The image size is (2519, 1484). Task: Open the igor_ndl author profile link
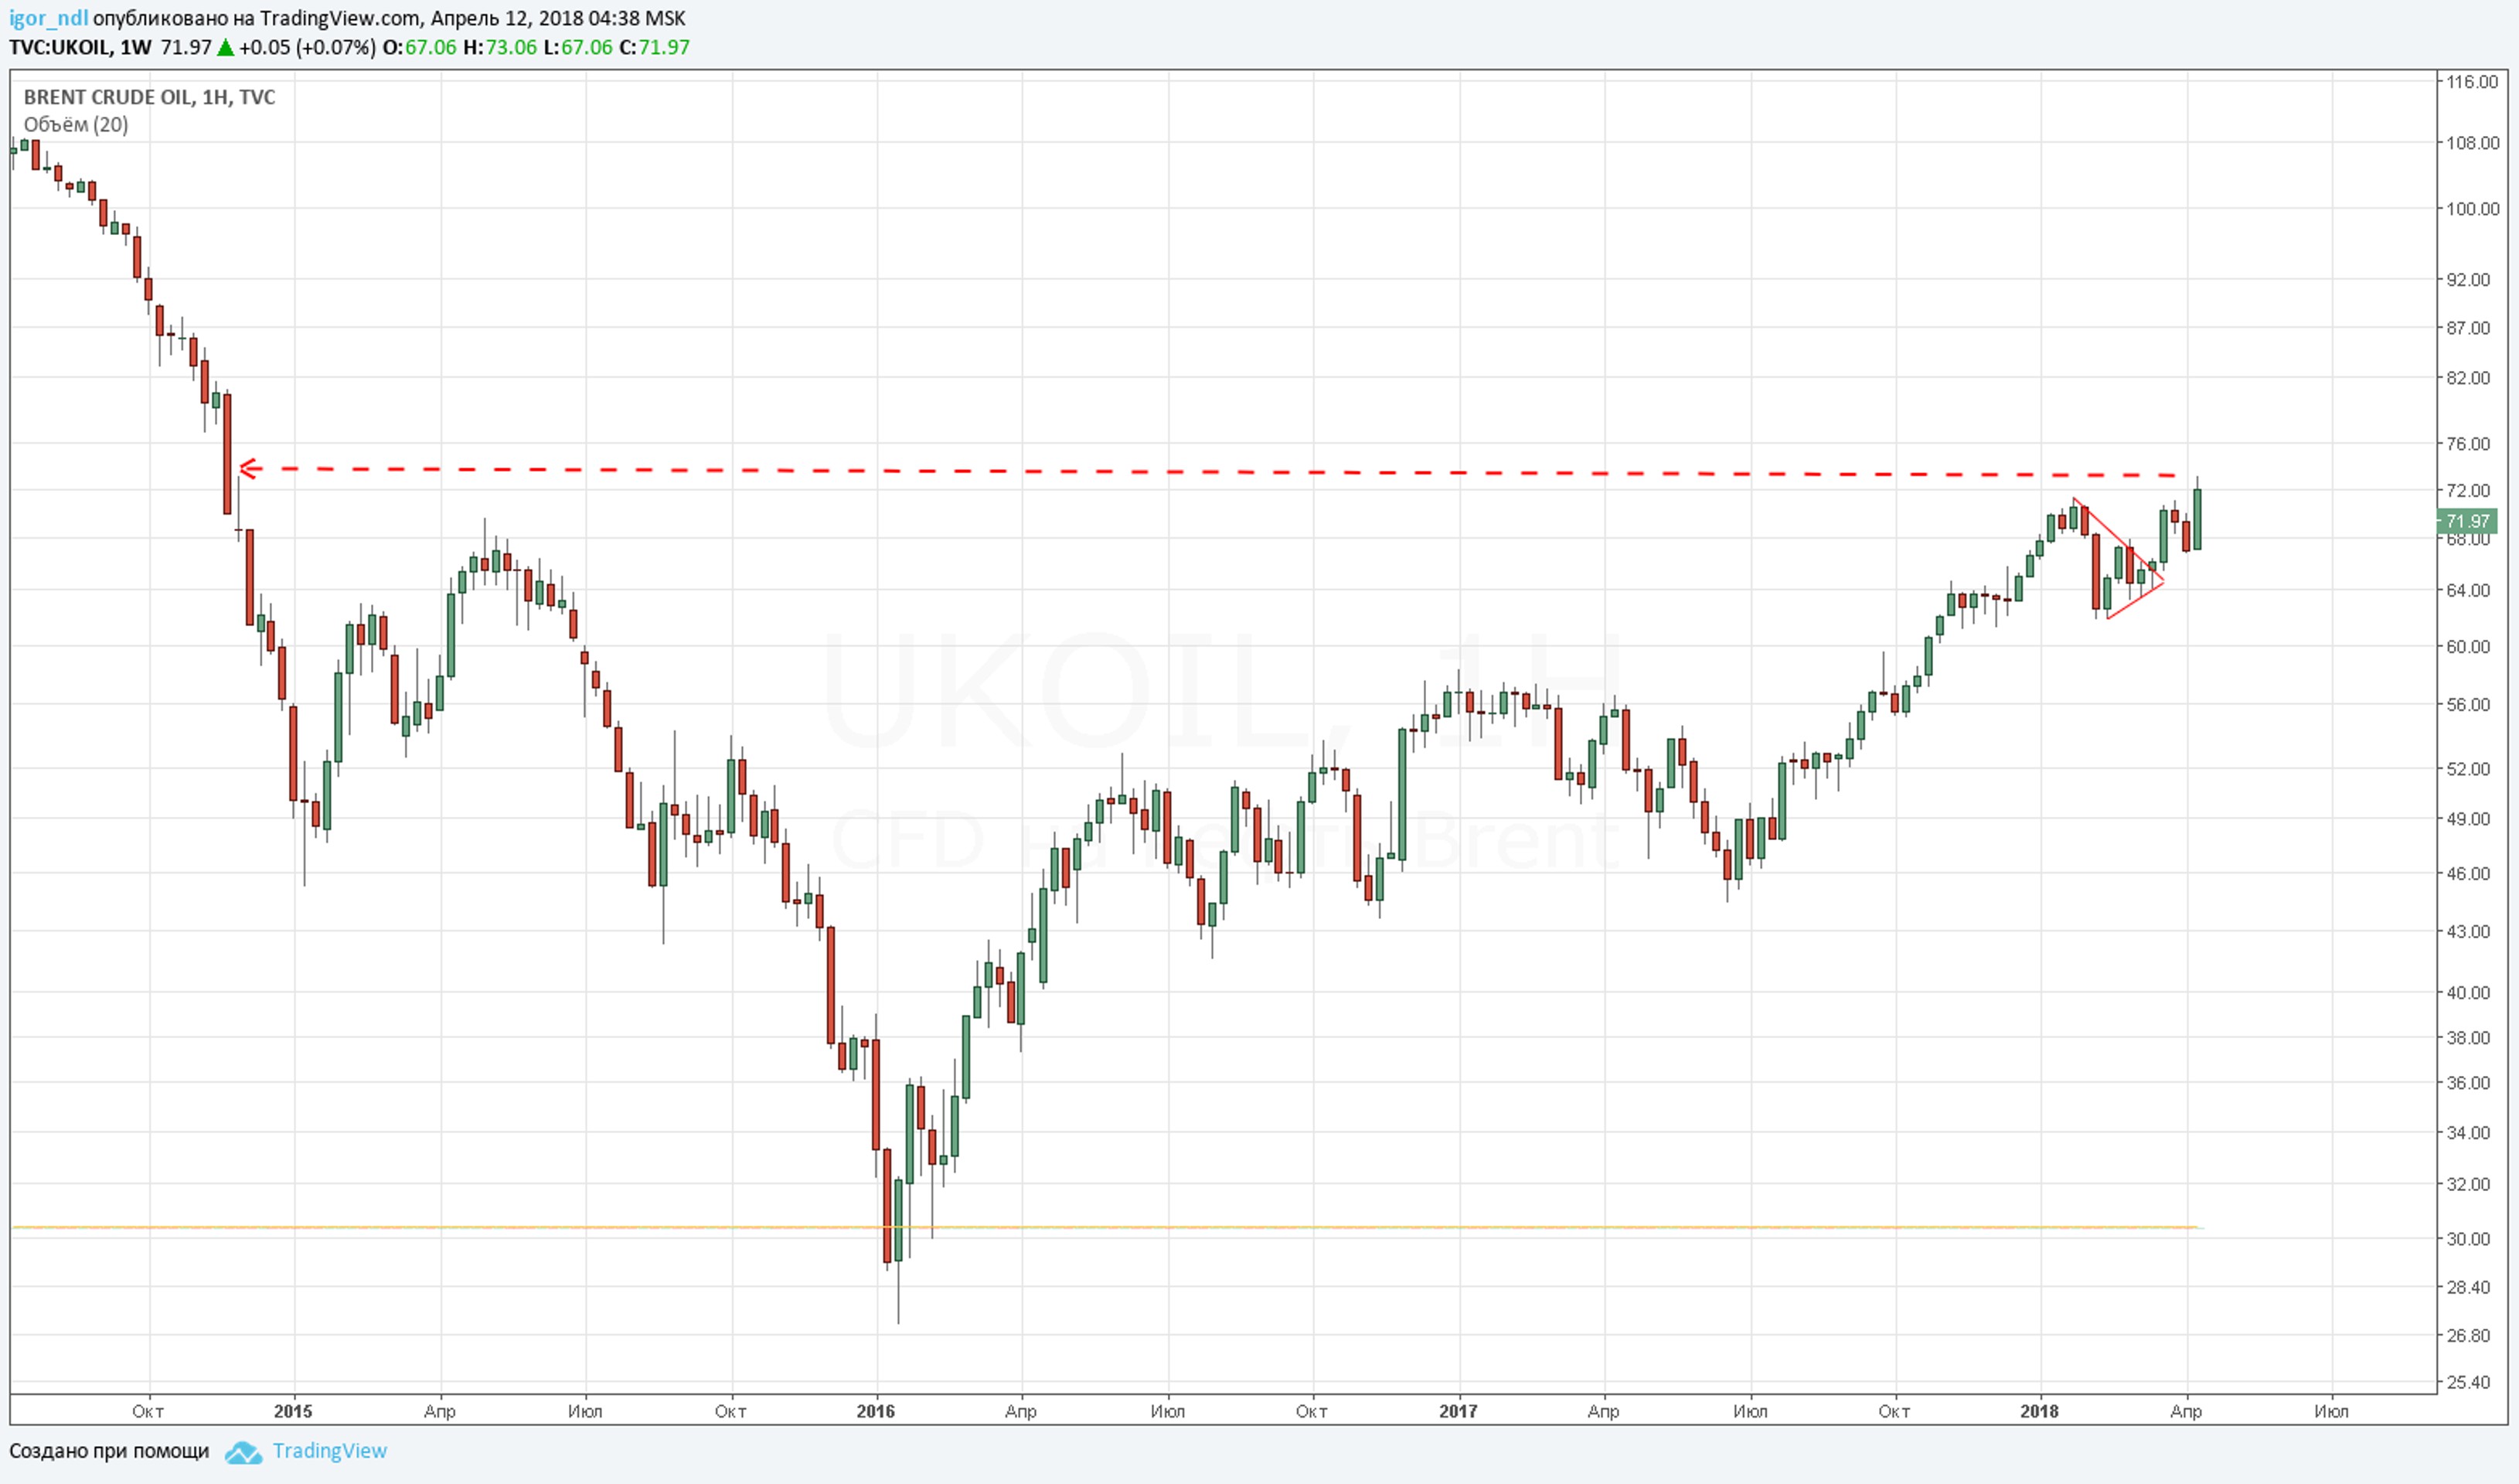(x=48, y=18)
